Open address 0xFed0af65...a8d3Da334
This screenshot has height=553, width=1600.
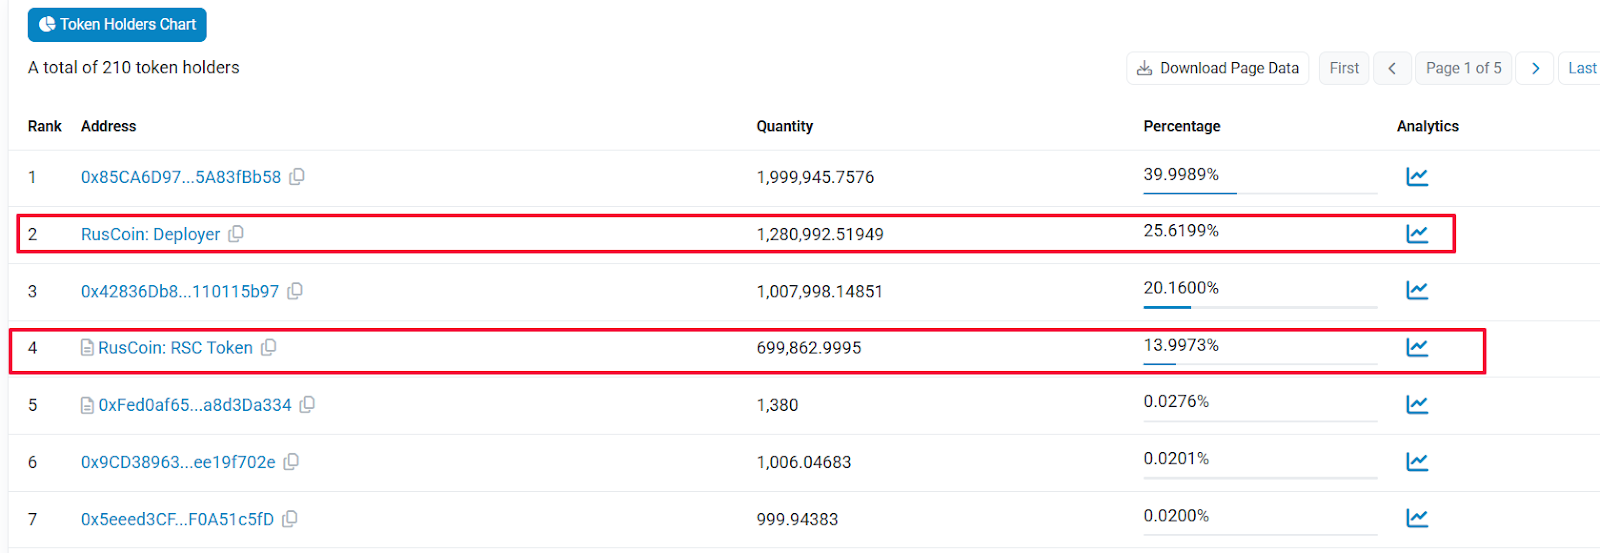tap(195, 405)
